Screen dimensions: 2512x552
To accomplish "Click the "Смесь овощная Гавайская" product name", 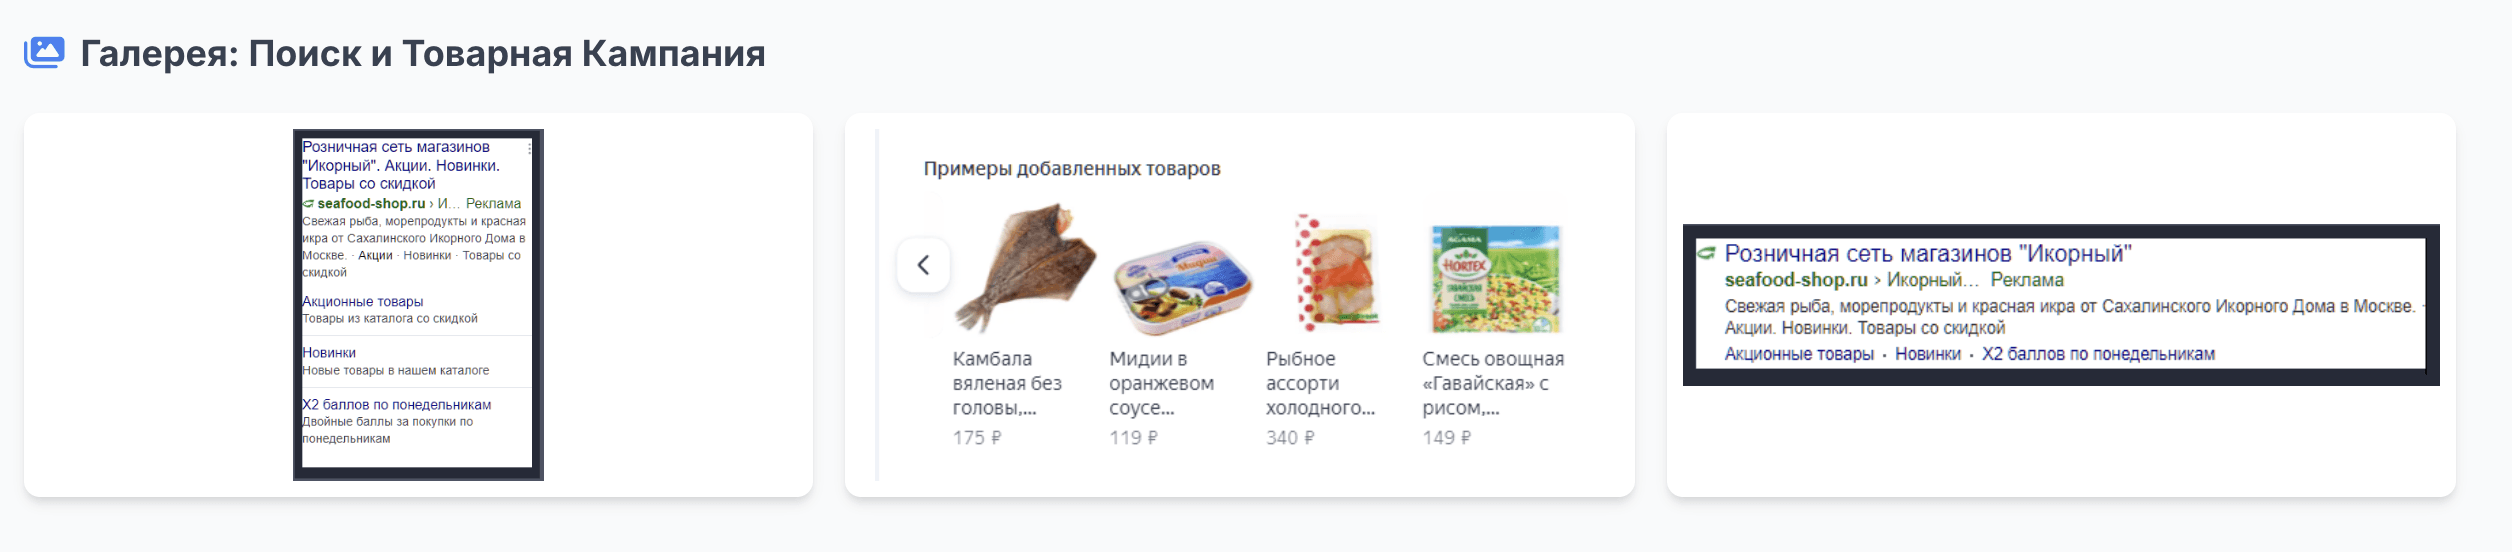I will [1493, 383].
